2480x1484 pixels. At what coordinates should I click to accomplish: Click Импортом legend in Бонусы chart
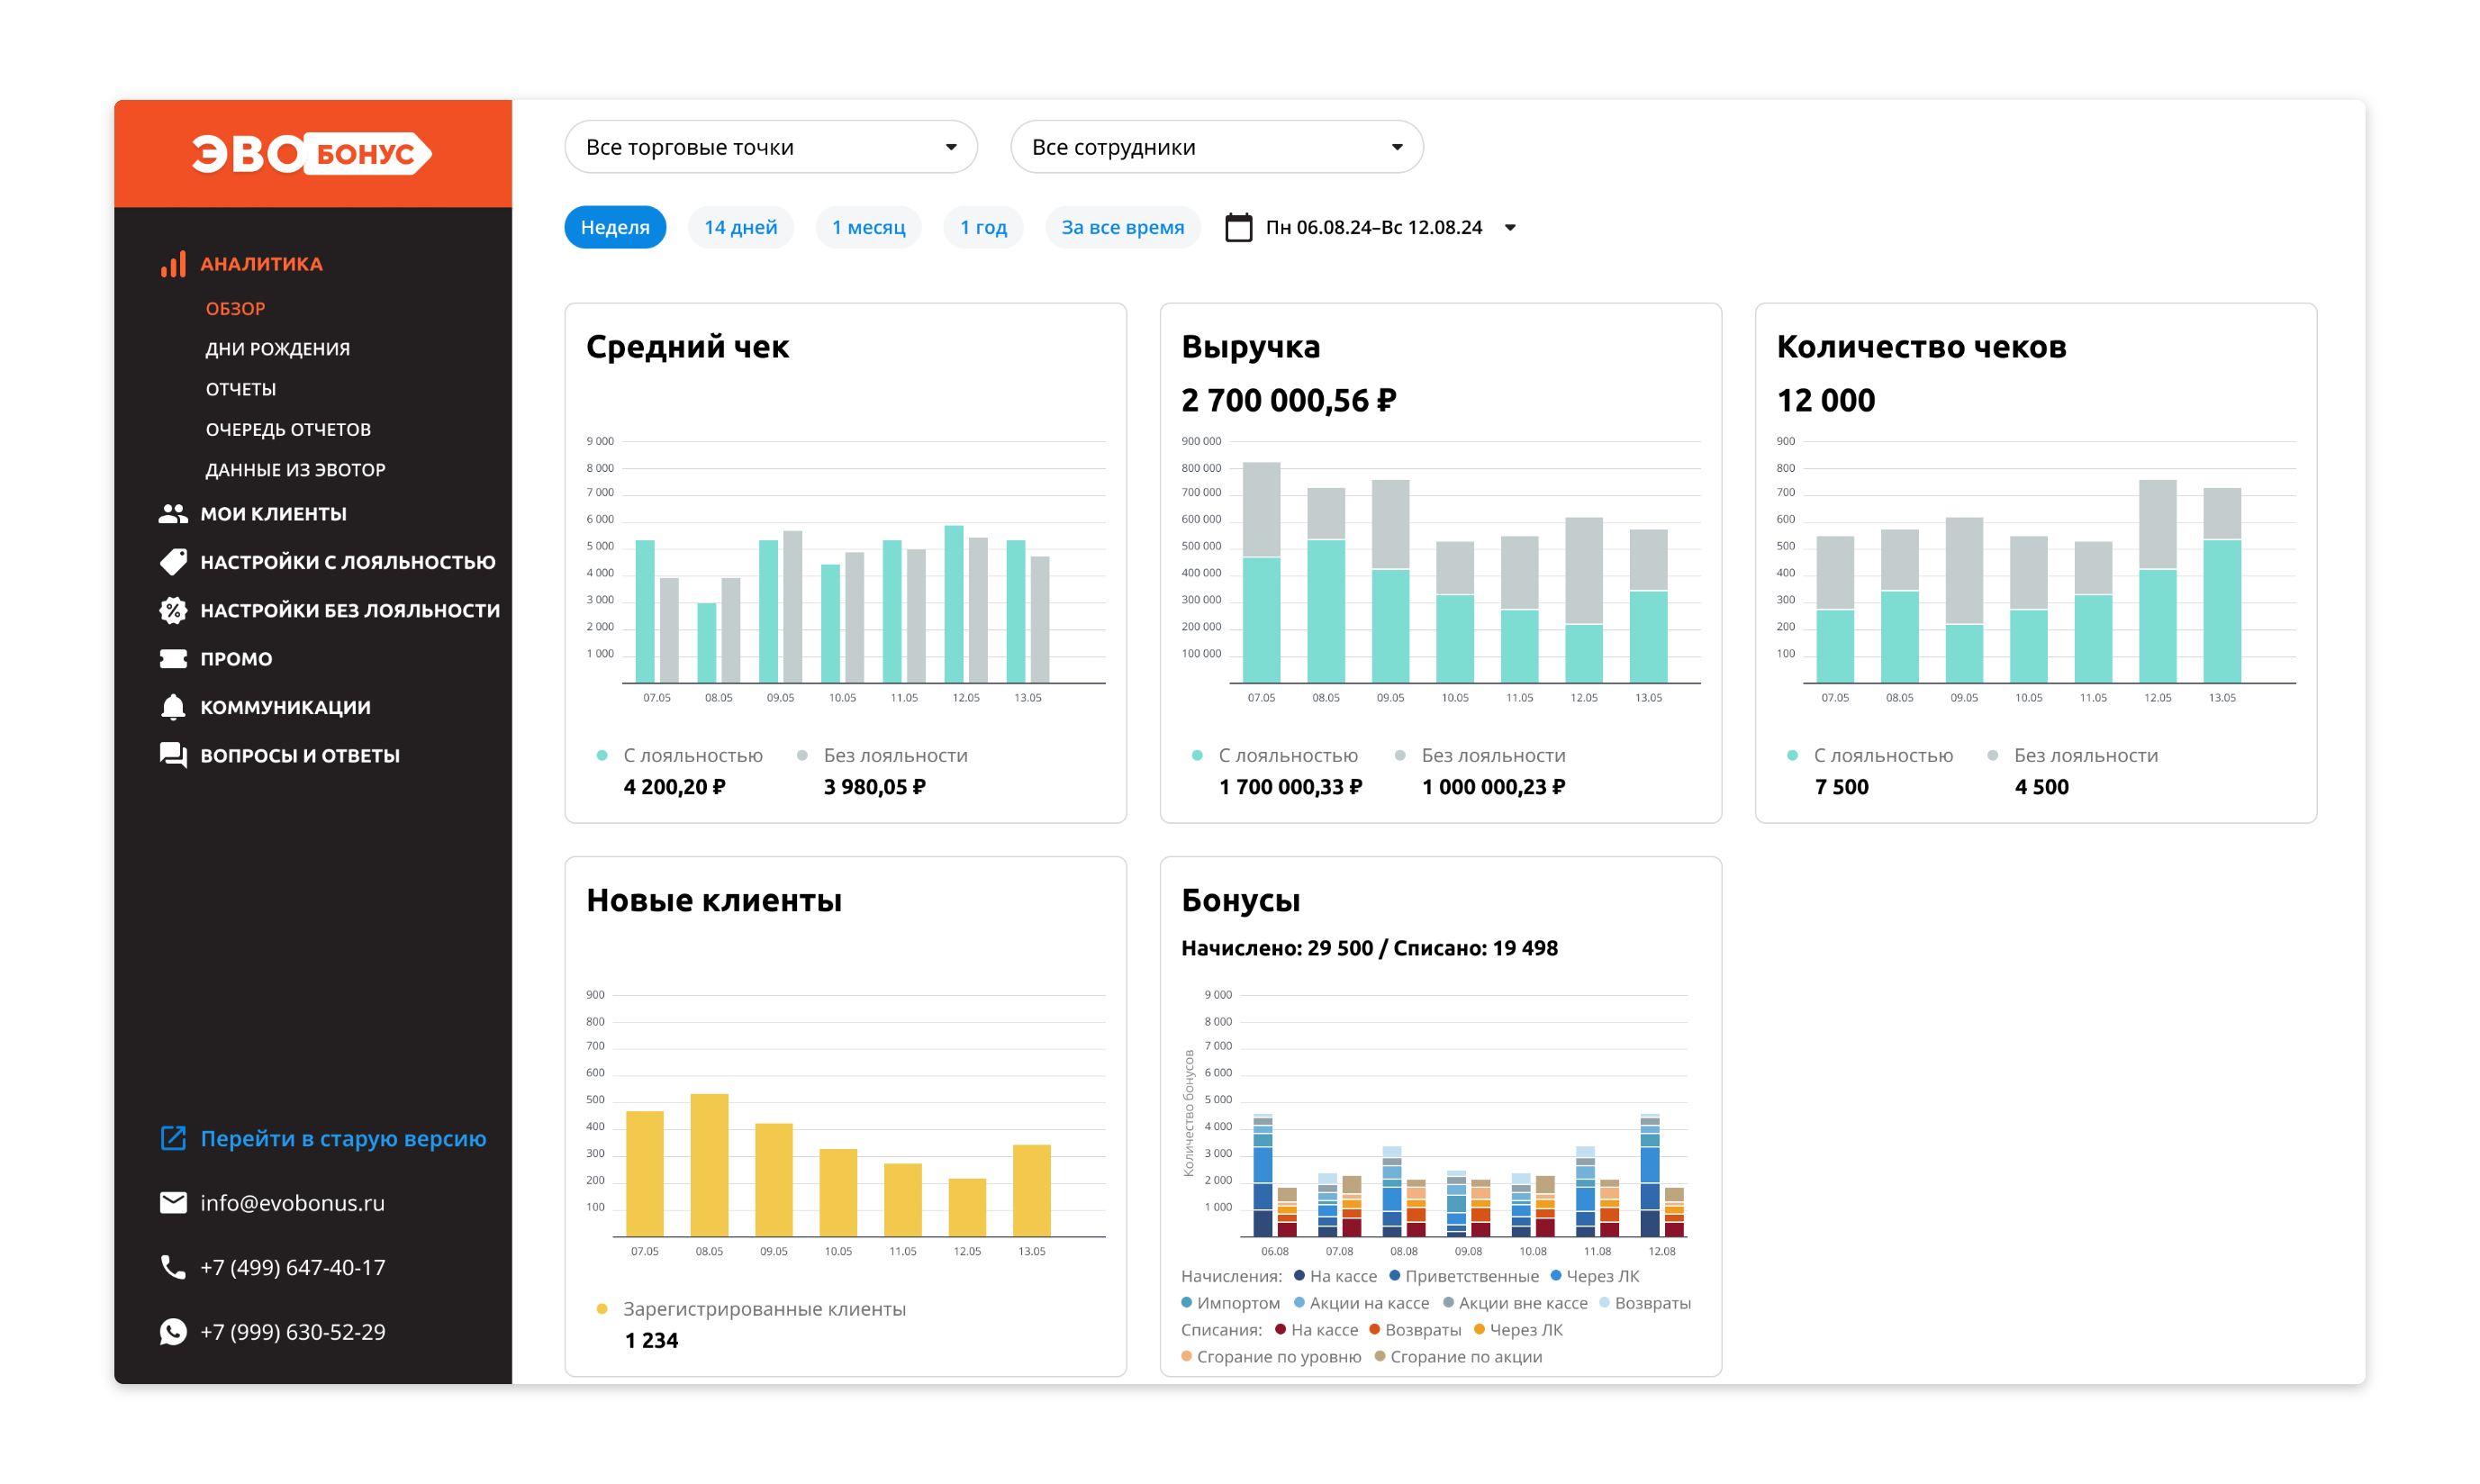point(1237,1303)
